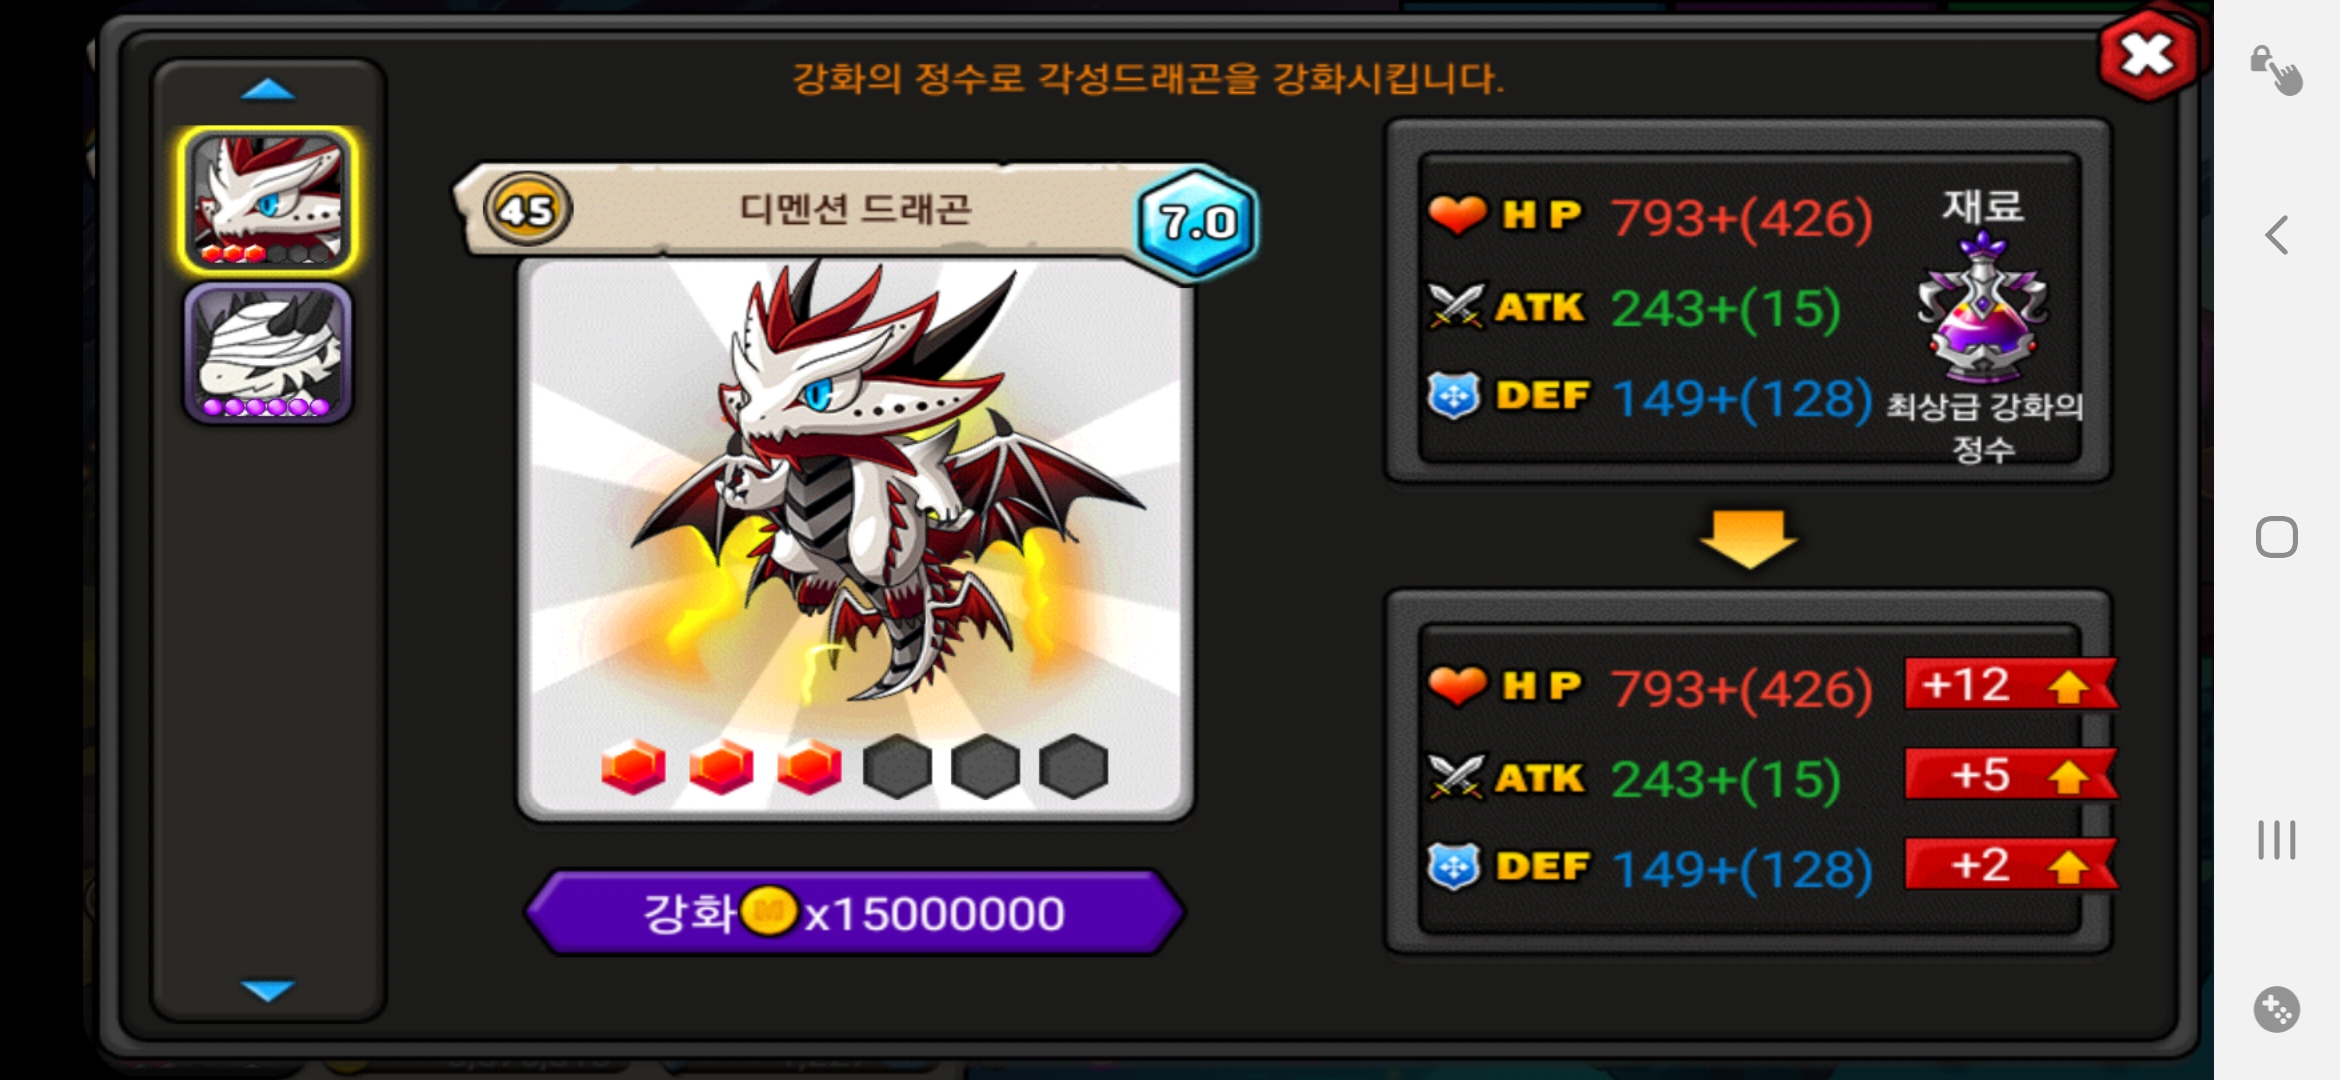Close the enhancement dialog with red X
Image resolution: width=2340 pixels, height=1080 pixels.
point(2146,55)
